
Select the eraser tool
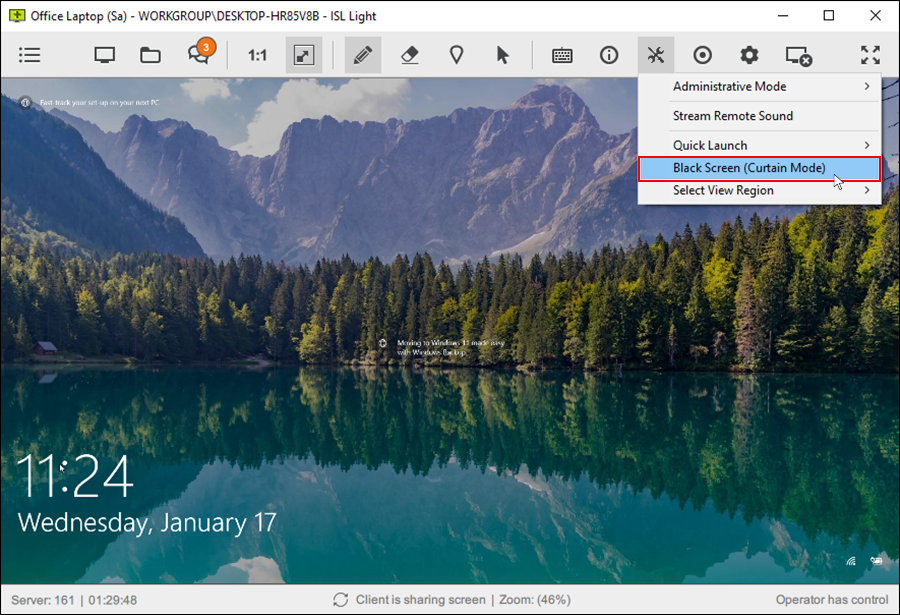click(x=409, y=55)
